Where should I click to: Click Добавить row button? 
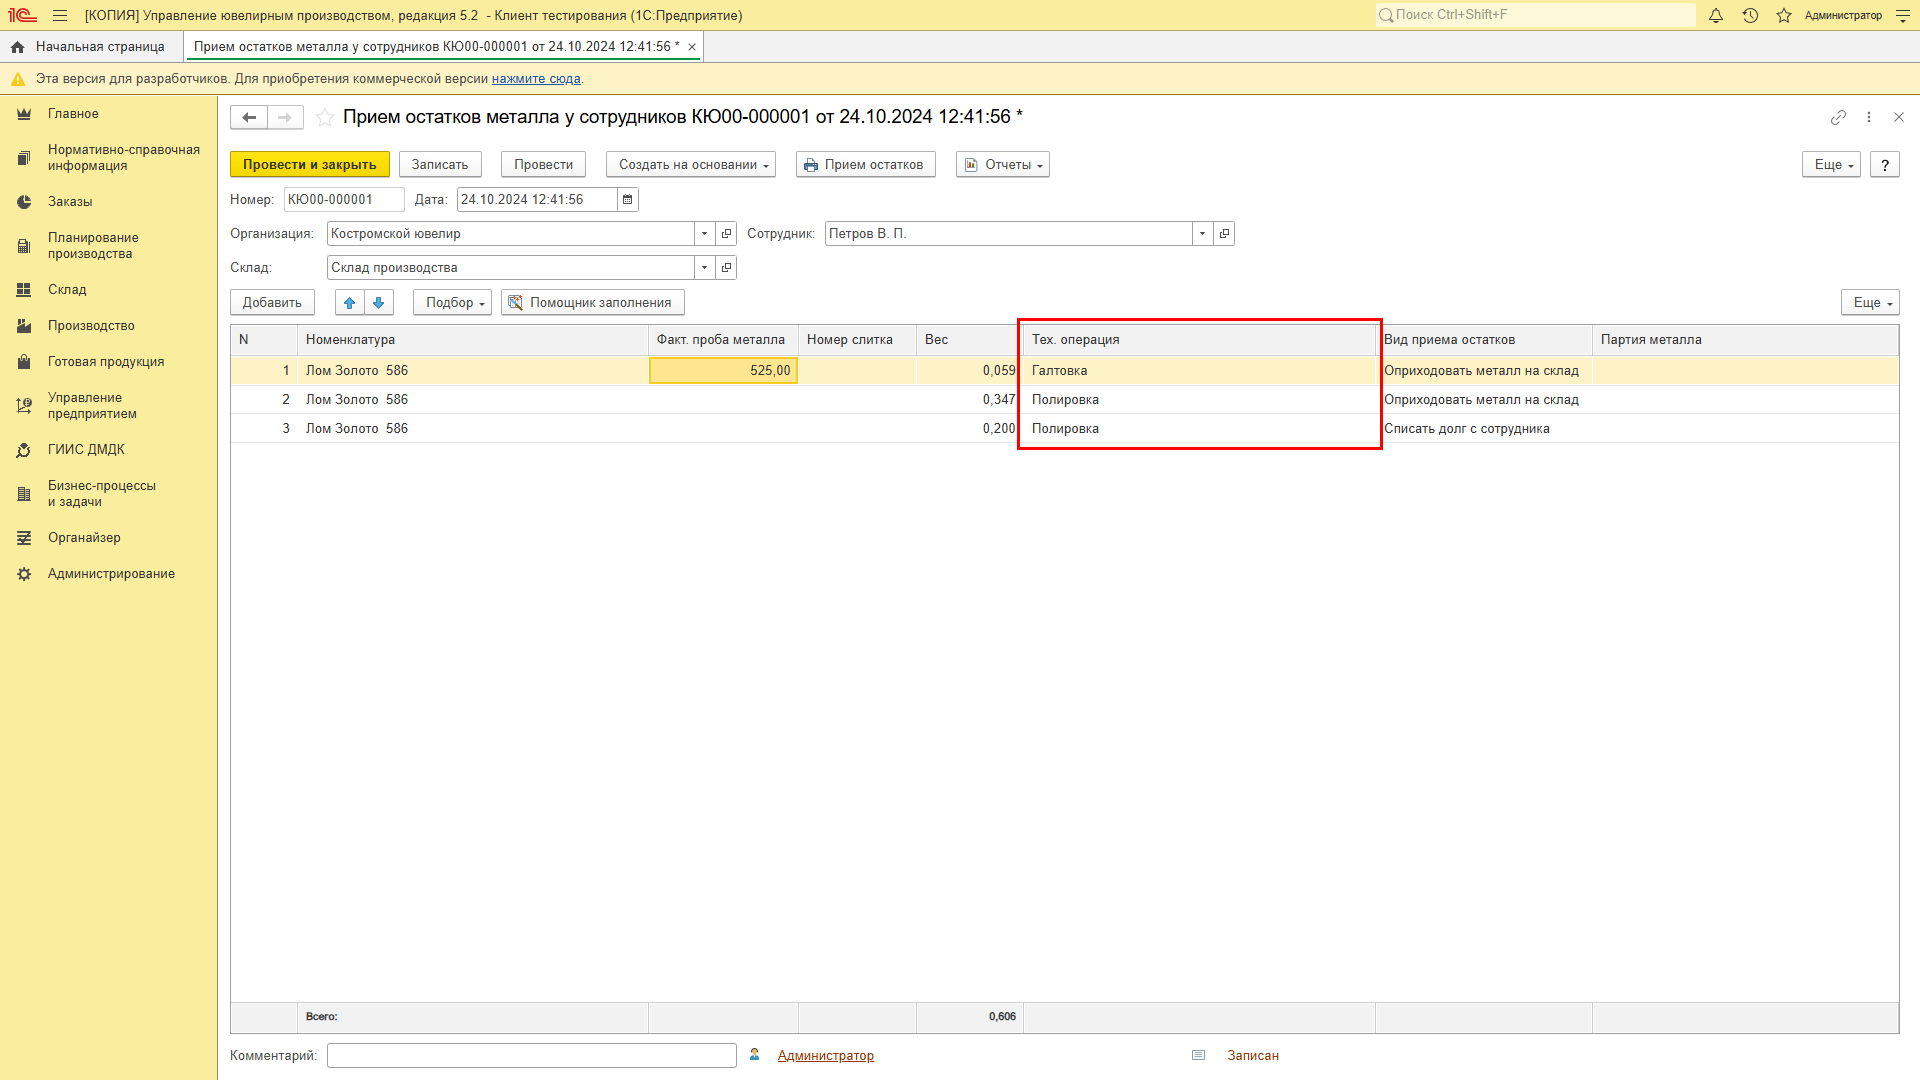(272, 303)
